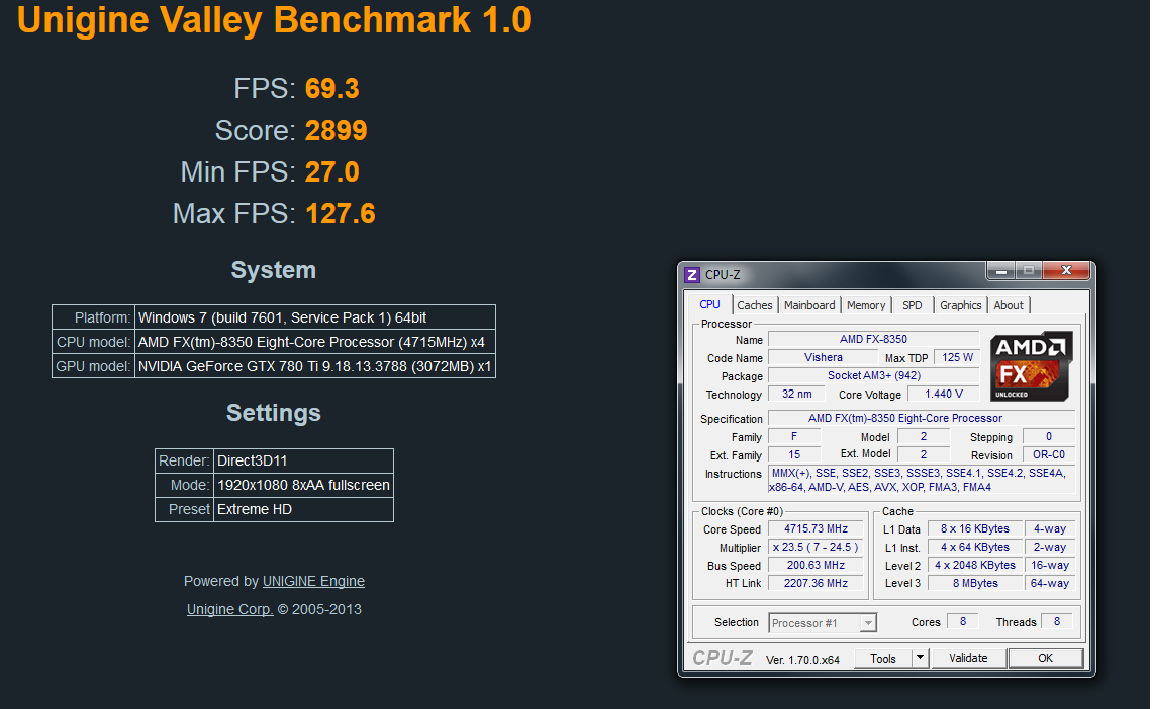Viewport: 1152px width, 709px height.
Task: Click the Min FPS value 27.0
Action: click(x=332, y=173)
